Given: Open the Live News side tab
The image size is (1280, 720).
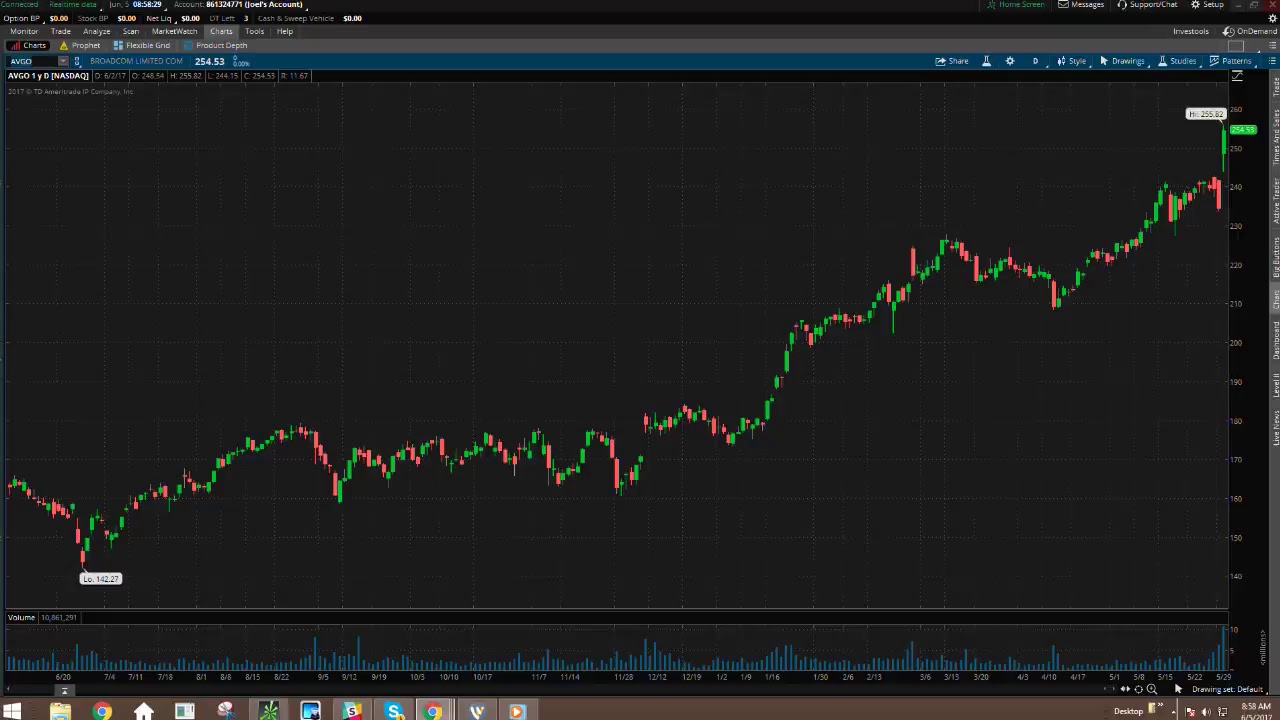Looking at the screenshot, I should [x=1275, y=428].
